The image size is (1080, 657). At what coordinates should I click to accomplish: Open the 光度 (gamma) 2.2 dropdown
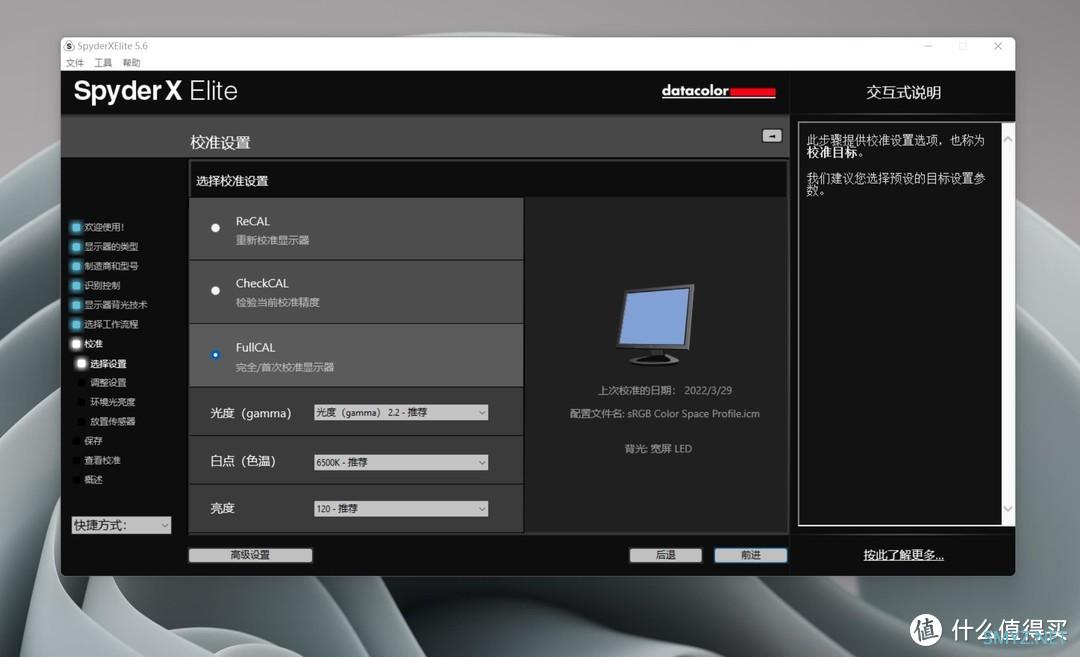click(401, 413)
